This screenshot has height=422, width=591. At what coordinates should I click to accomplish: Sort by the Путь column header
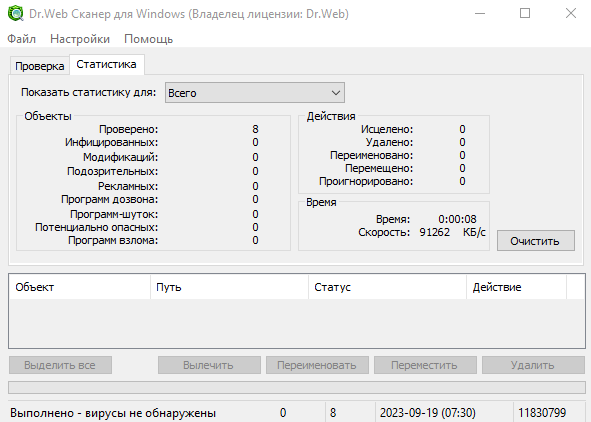[229, 287]
